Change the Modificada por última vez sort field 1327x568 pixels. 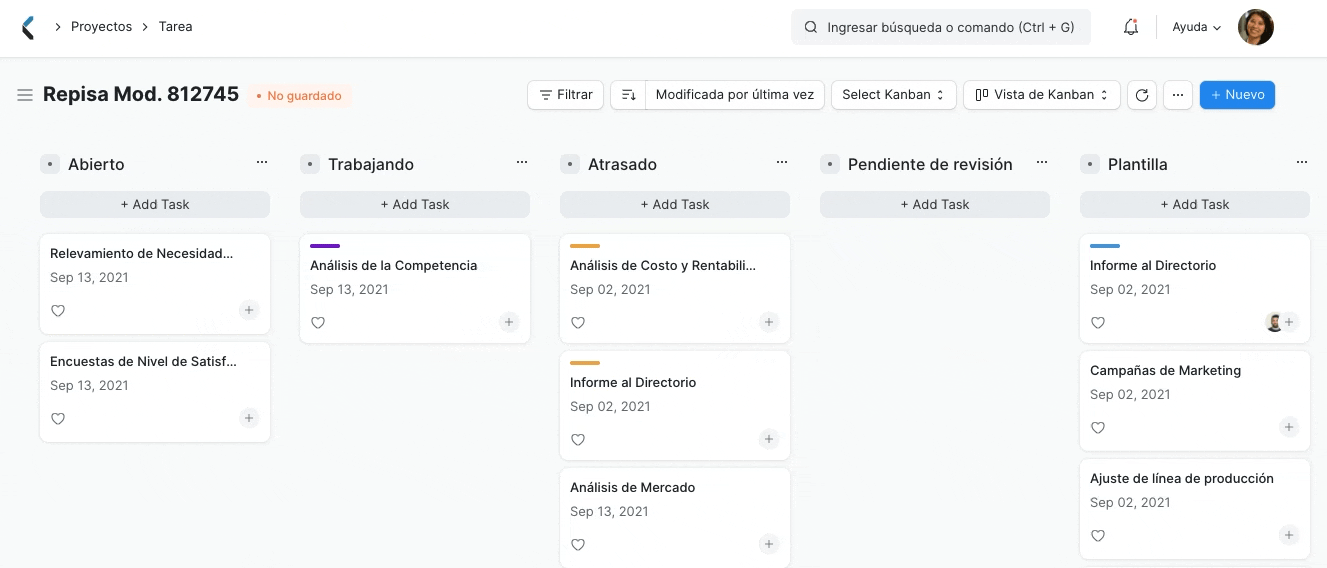pyautogui.click(x=734, y=95)
